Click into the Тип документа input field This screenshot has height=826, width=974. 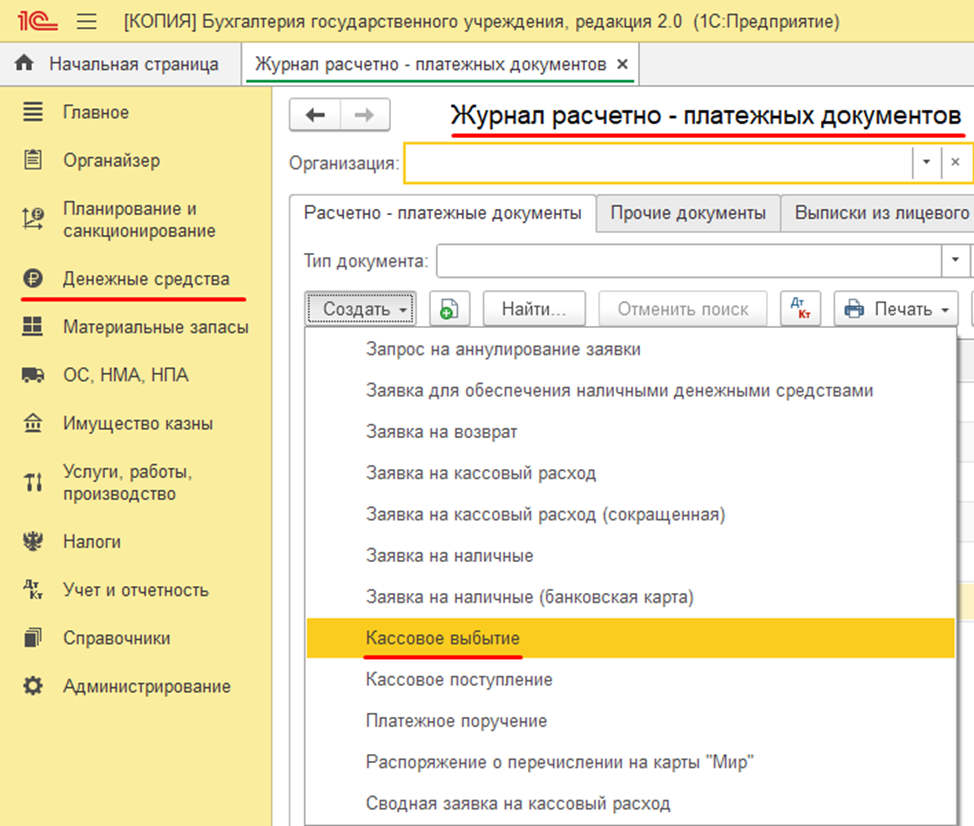tap(690, 260)
